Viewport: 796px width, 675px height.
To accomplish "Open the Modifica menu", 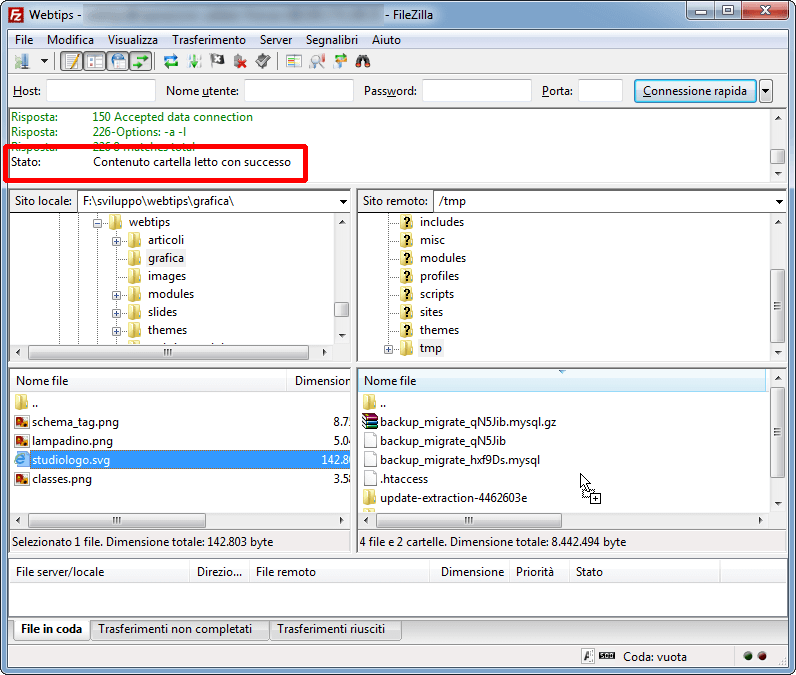I will (70, 40).
